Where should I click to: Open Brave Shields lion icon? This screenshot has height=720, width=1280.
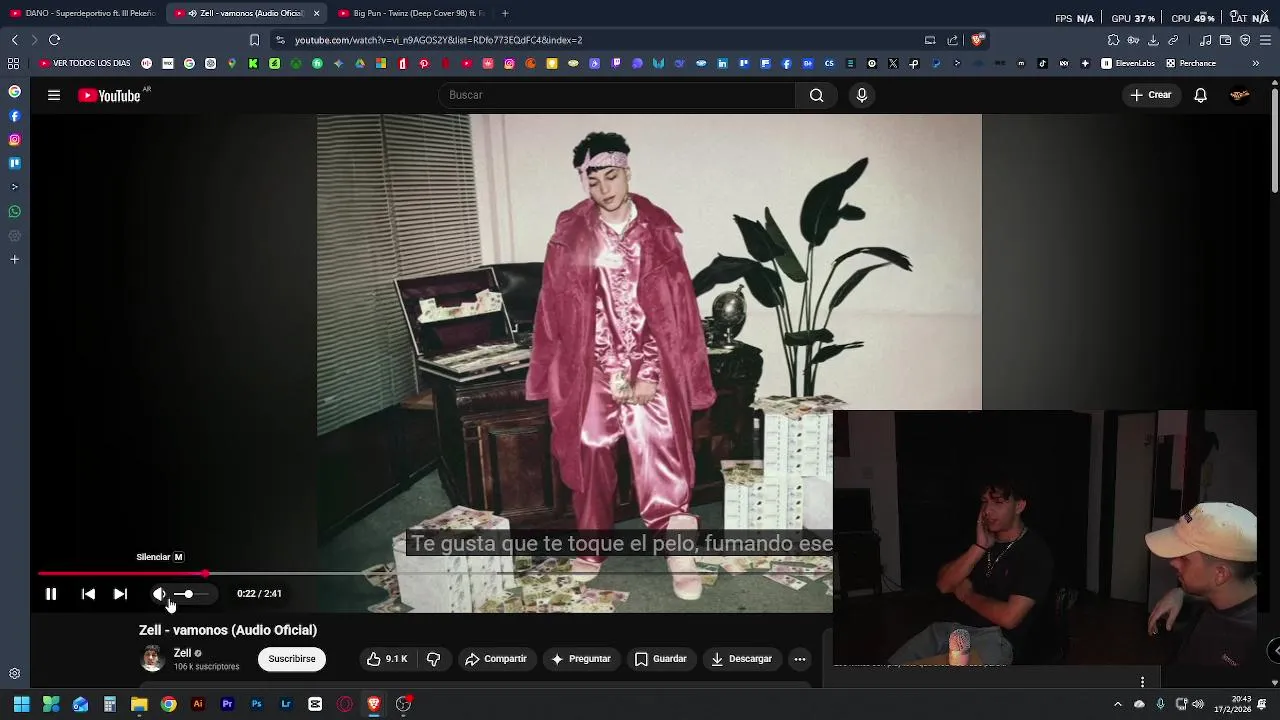pyautogui.click(x=977, y=40)
